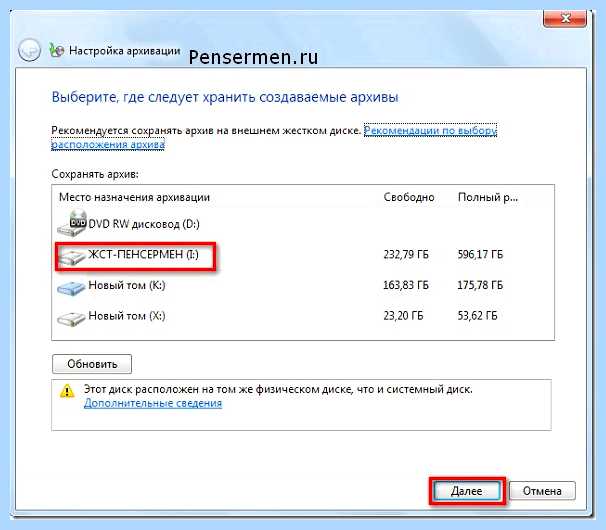Click the heading Выберите, где следует хранить
Image resolution: width=606 pixels, height=530 pixels.
click(x=225, y=97)
